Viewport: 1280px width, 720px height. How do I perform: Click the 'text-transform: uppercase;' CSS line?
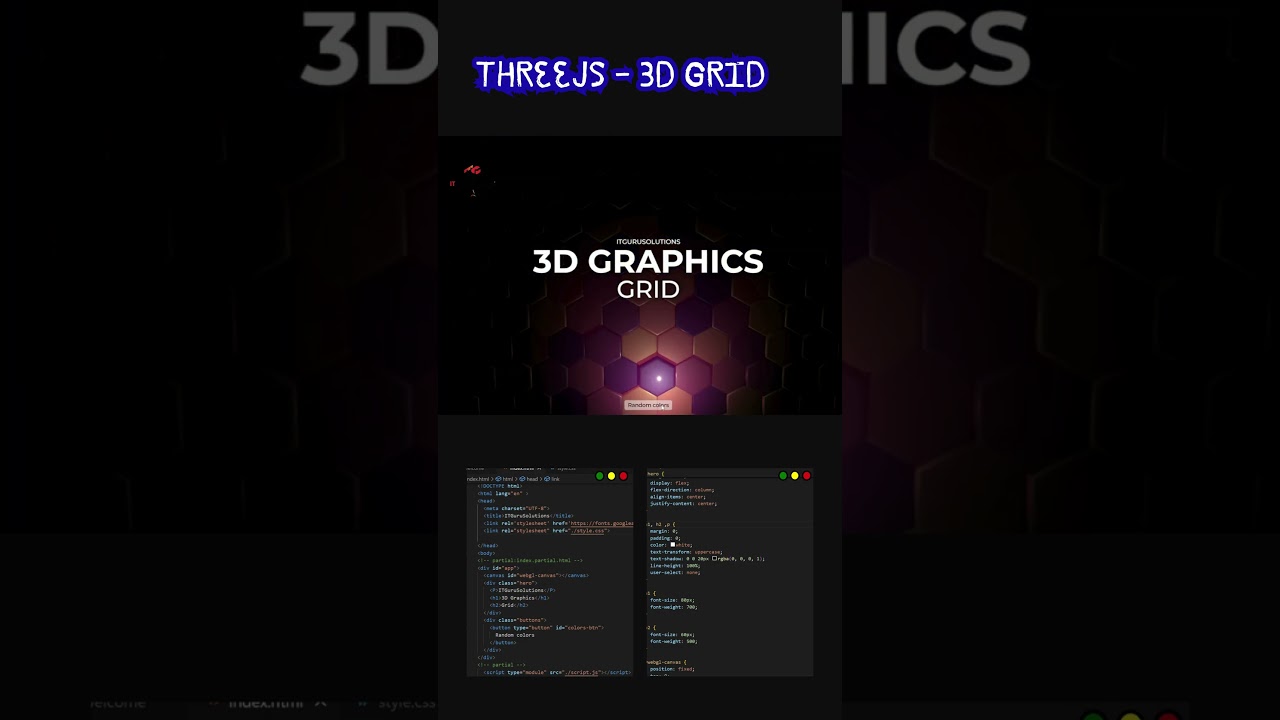point(686,552)
